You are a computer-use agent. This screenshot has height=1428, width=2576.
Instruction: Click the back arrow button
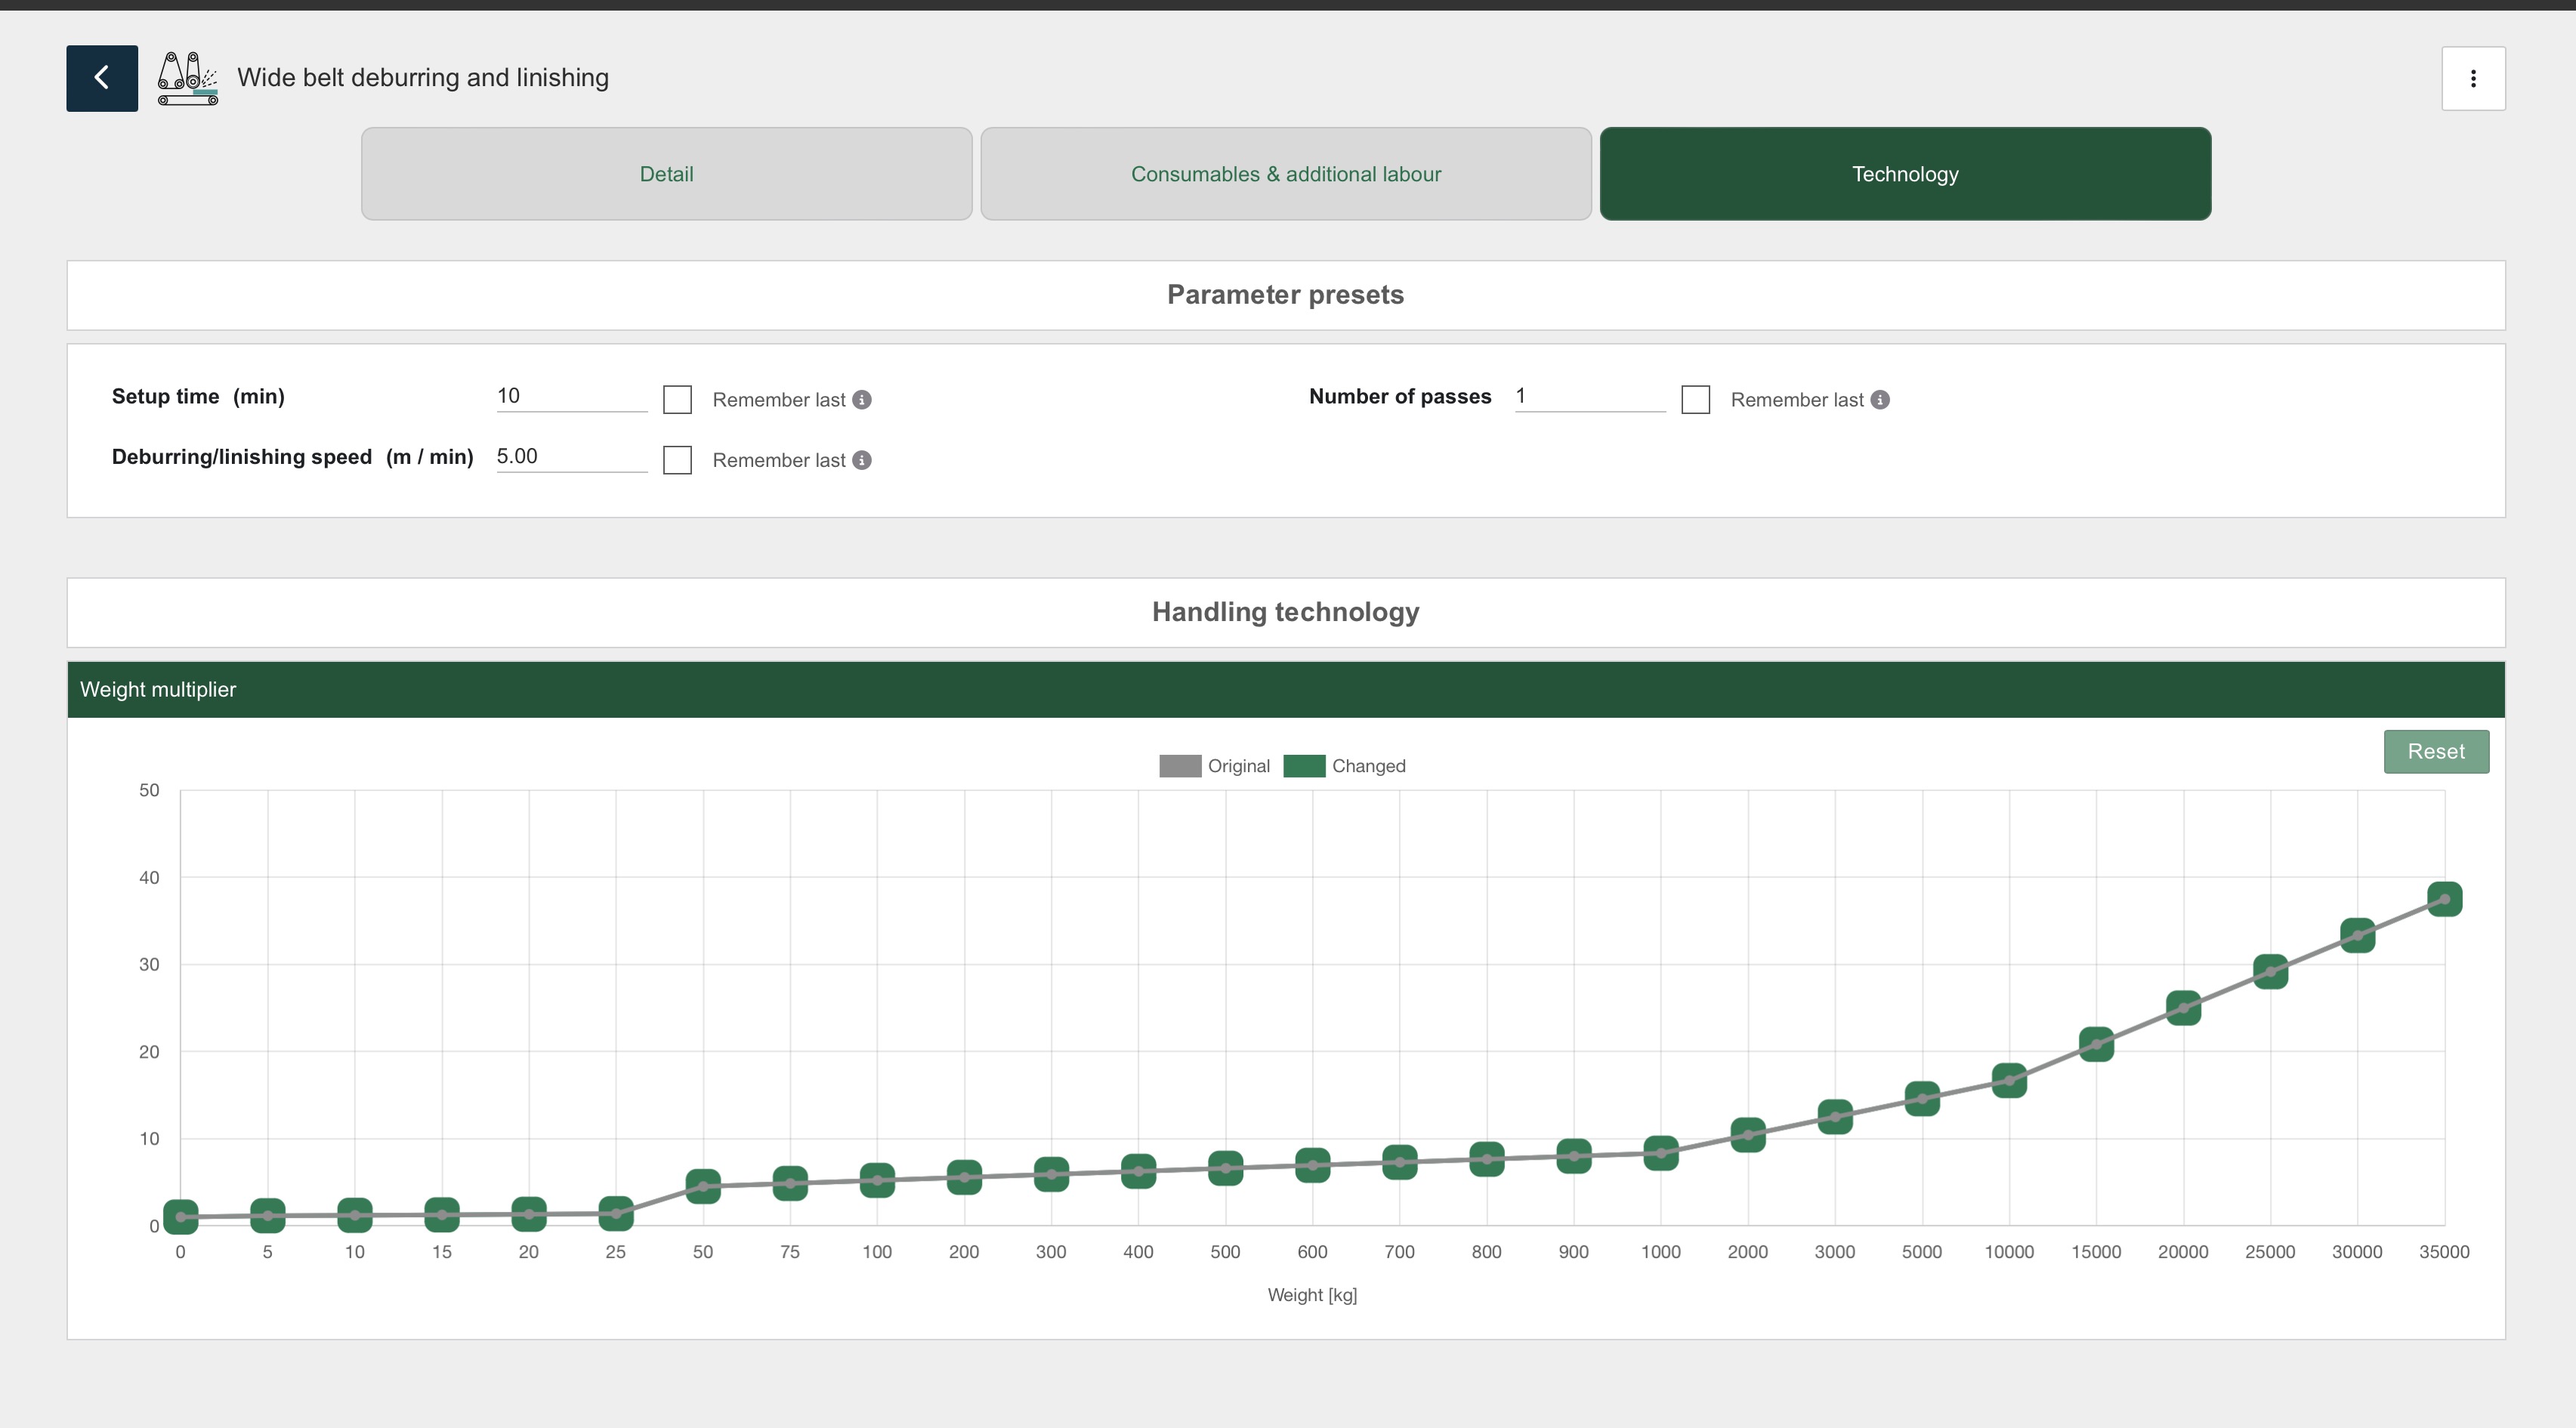pos(102,78)
